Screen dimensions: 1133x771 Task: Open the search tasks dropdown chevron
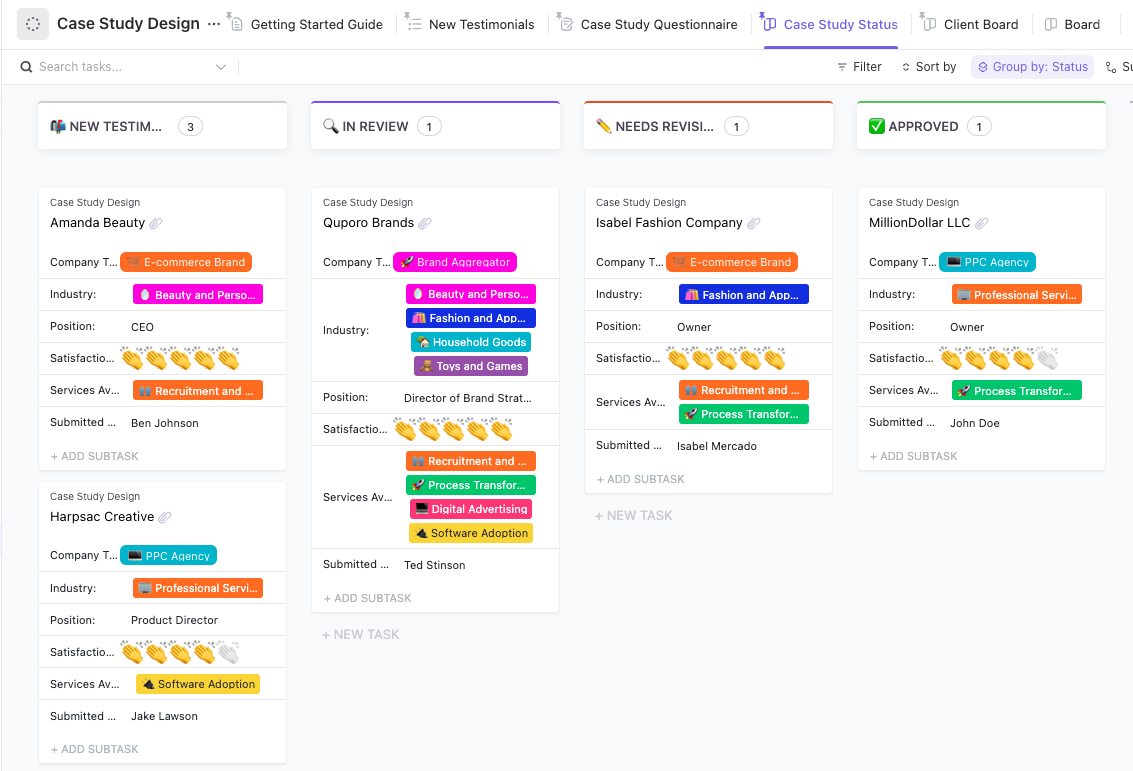pos(220,66)
